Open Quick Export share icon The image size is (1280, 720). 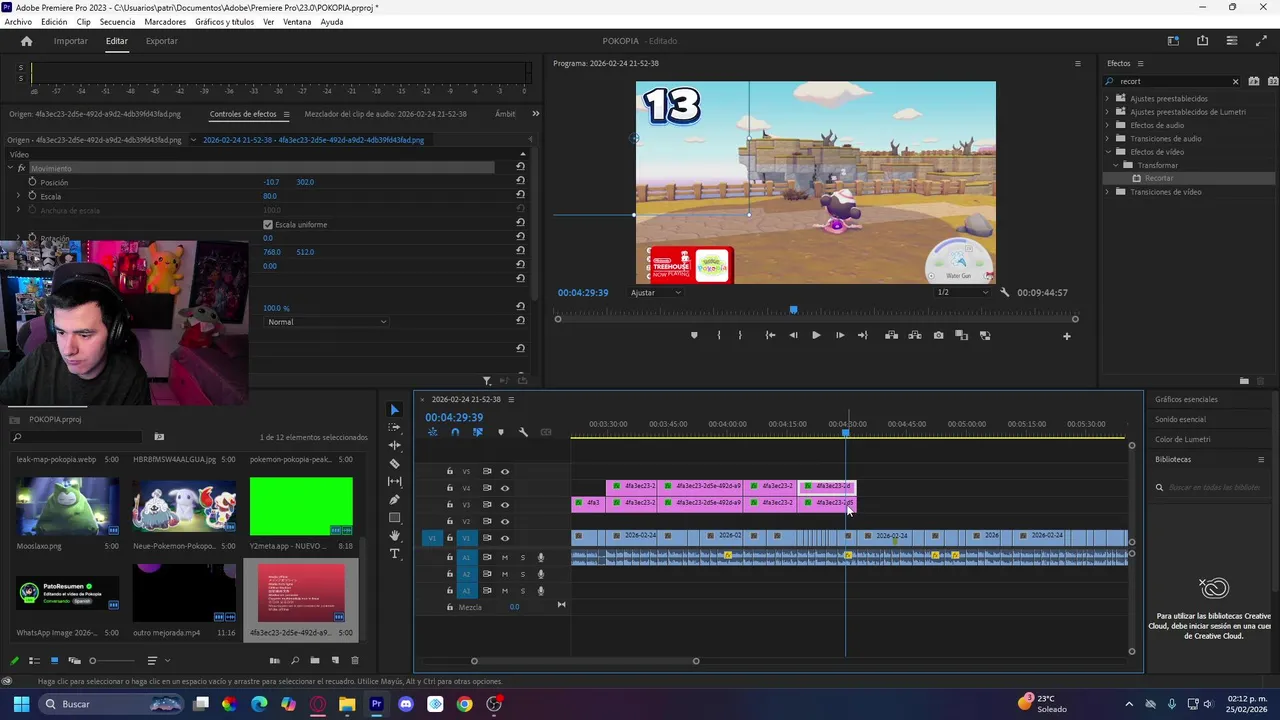[x=1202, y=41]
